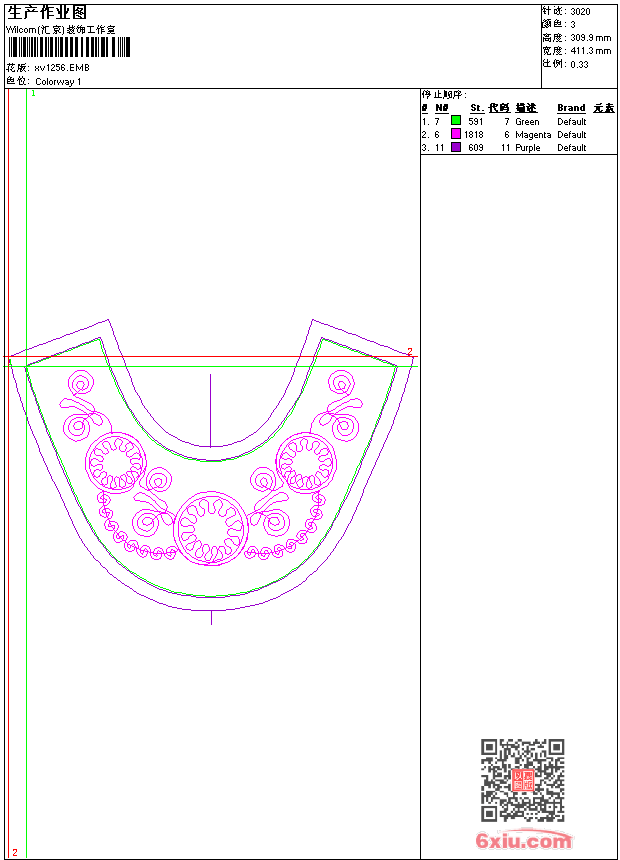Click the "描述" column header
This screenshot has width=620, height=860.
(526, 108)
